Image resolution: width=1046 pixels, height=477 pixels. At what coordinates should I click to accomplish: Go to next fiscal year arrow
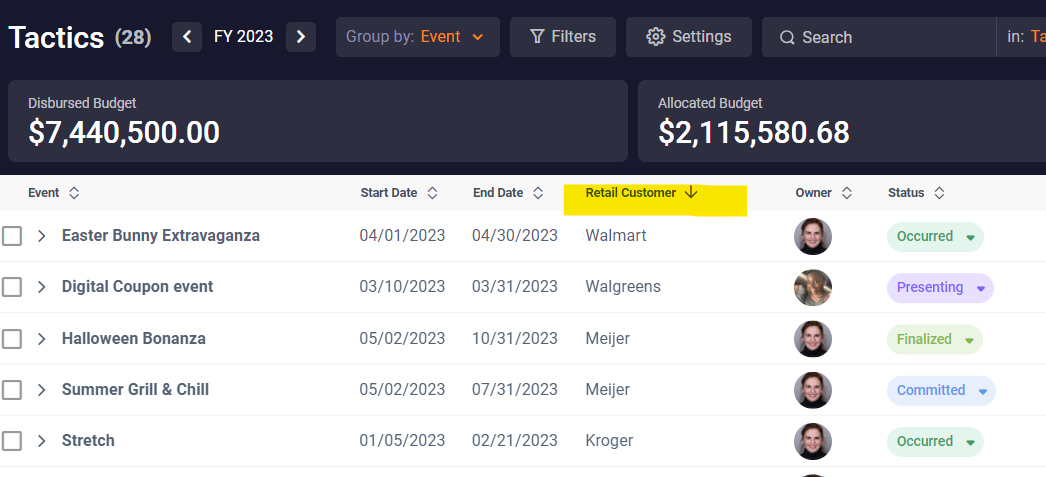coord(301,37)
